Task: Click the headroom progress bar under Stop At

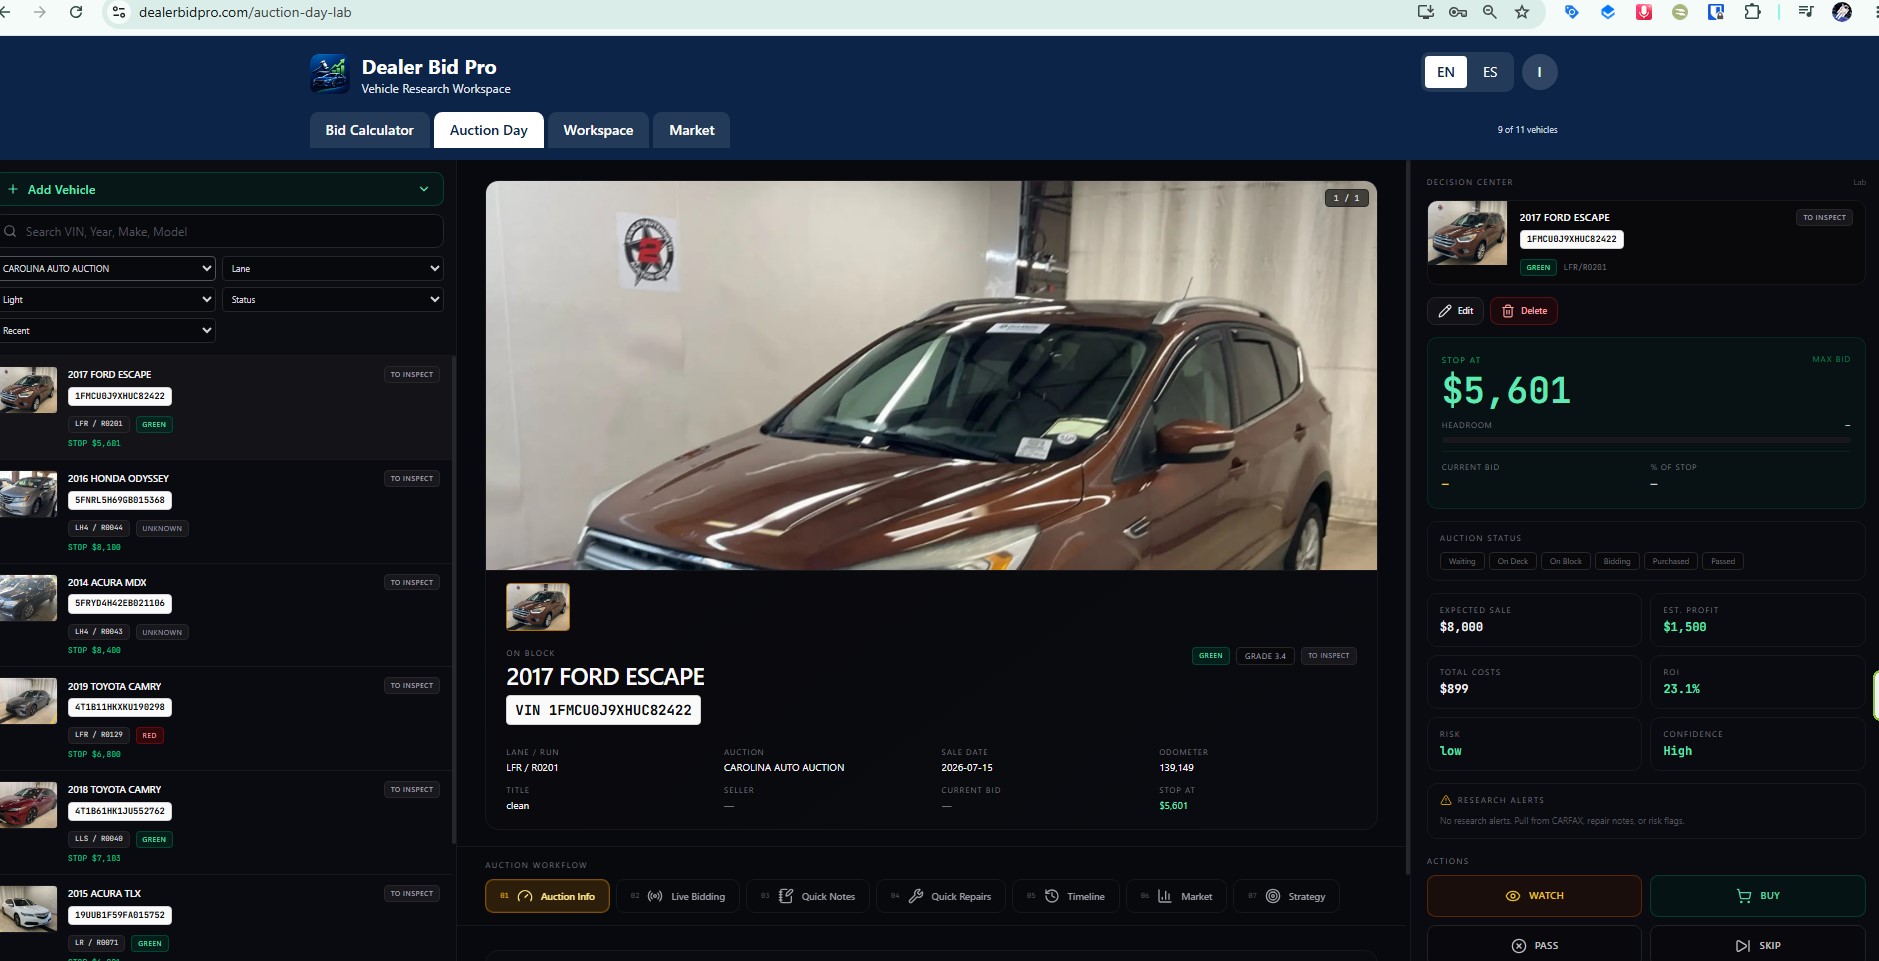Action: point(1646,439)
